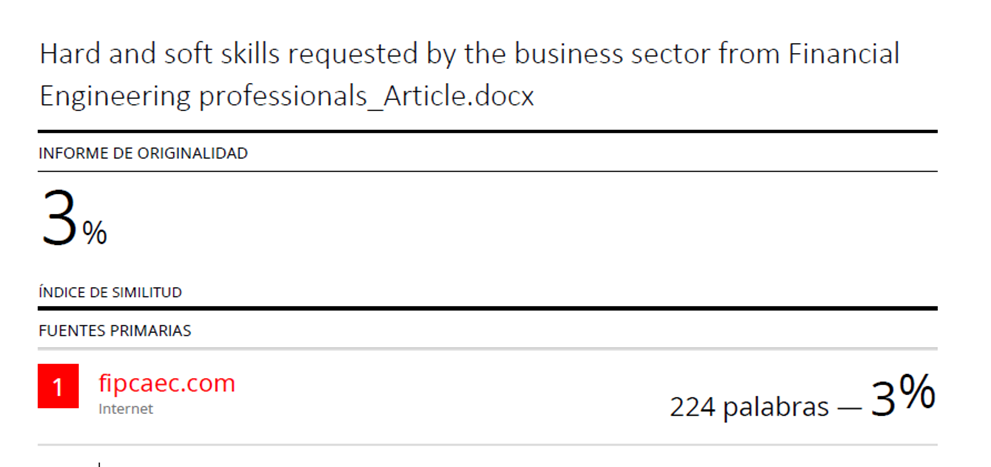The width and height of the screenshot is (991, 467).
Task: Click the gray divider below the fipcaec.com row
Action: click(x=487, y=444)
